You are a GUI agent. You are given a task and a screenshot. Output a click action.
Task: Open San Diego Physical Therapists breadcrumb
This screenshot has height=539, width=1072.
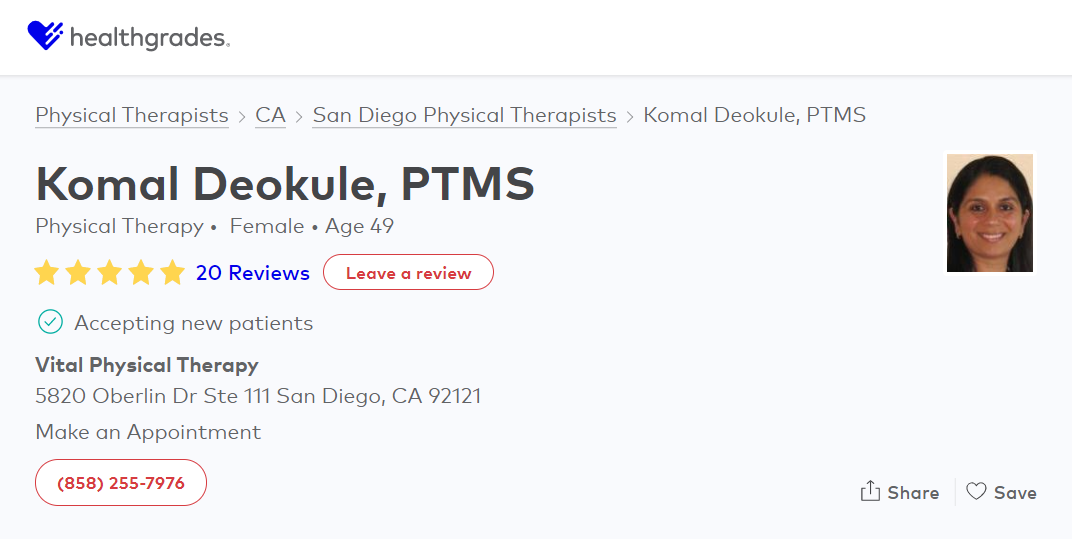click(x=464, y=115)
